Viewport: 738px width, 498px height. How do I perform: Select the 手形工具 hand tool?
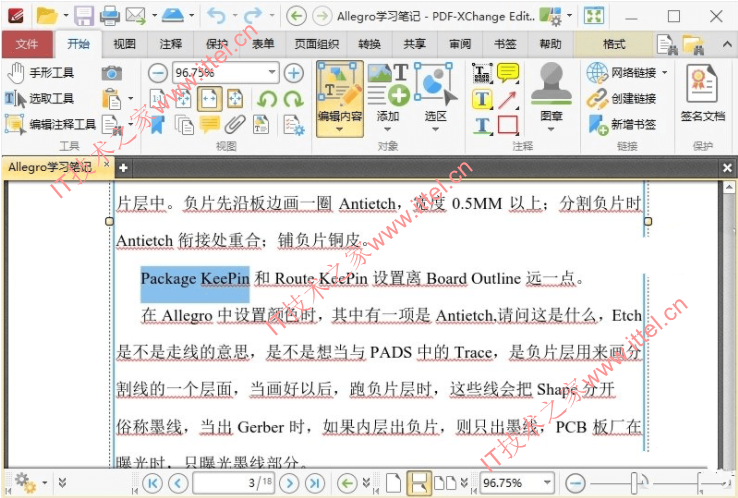point(41,73)
